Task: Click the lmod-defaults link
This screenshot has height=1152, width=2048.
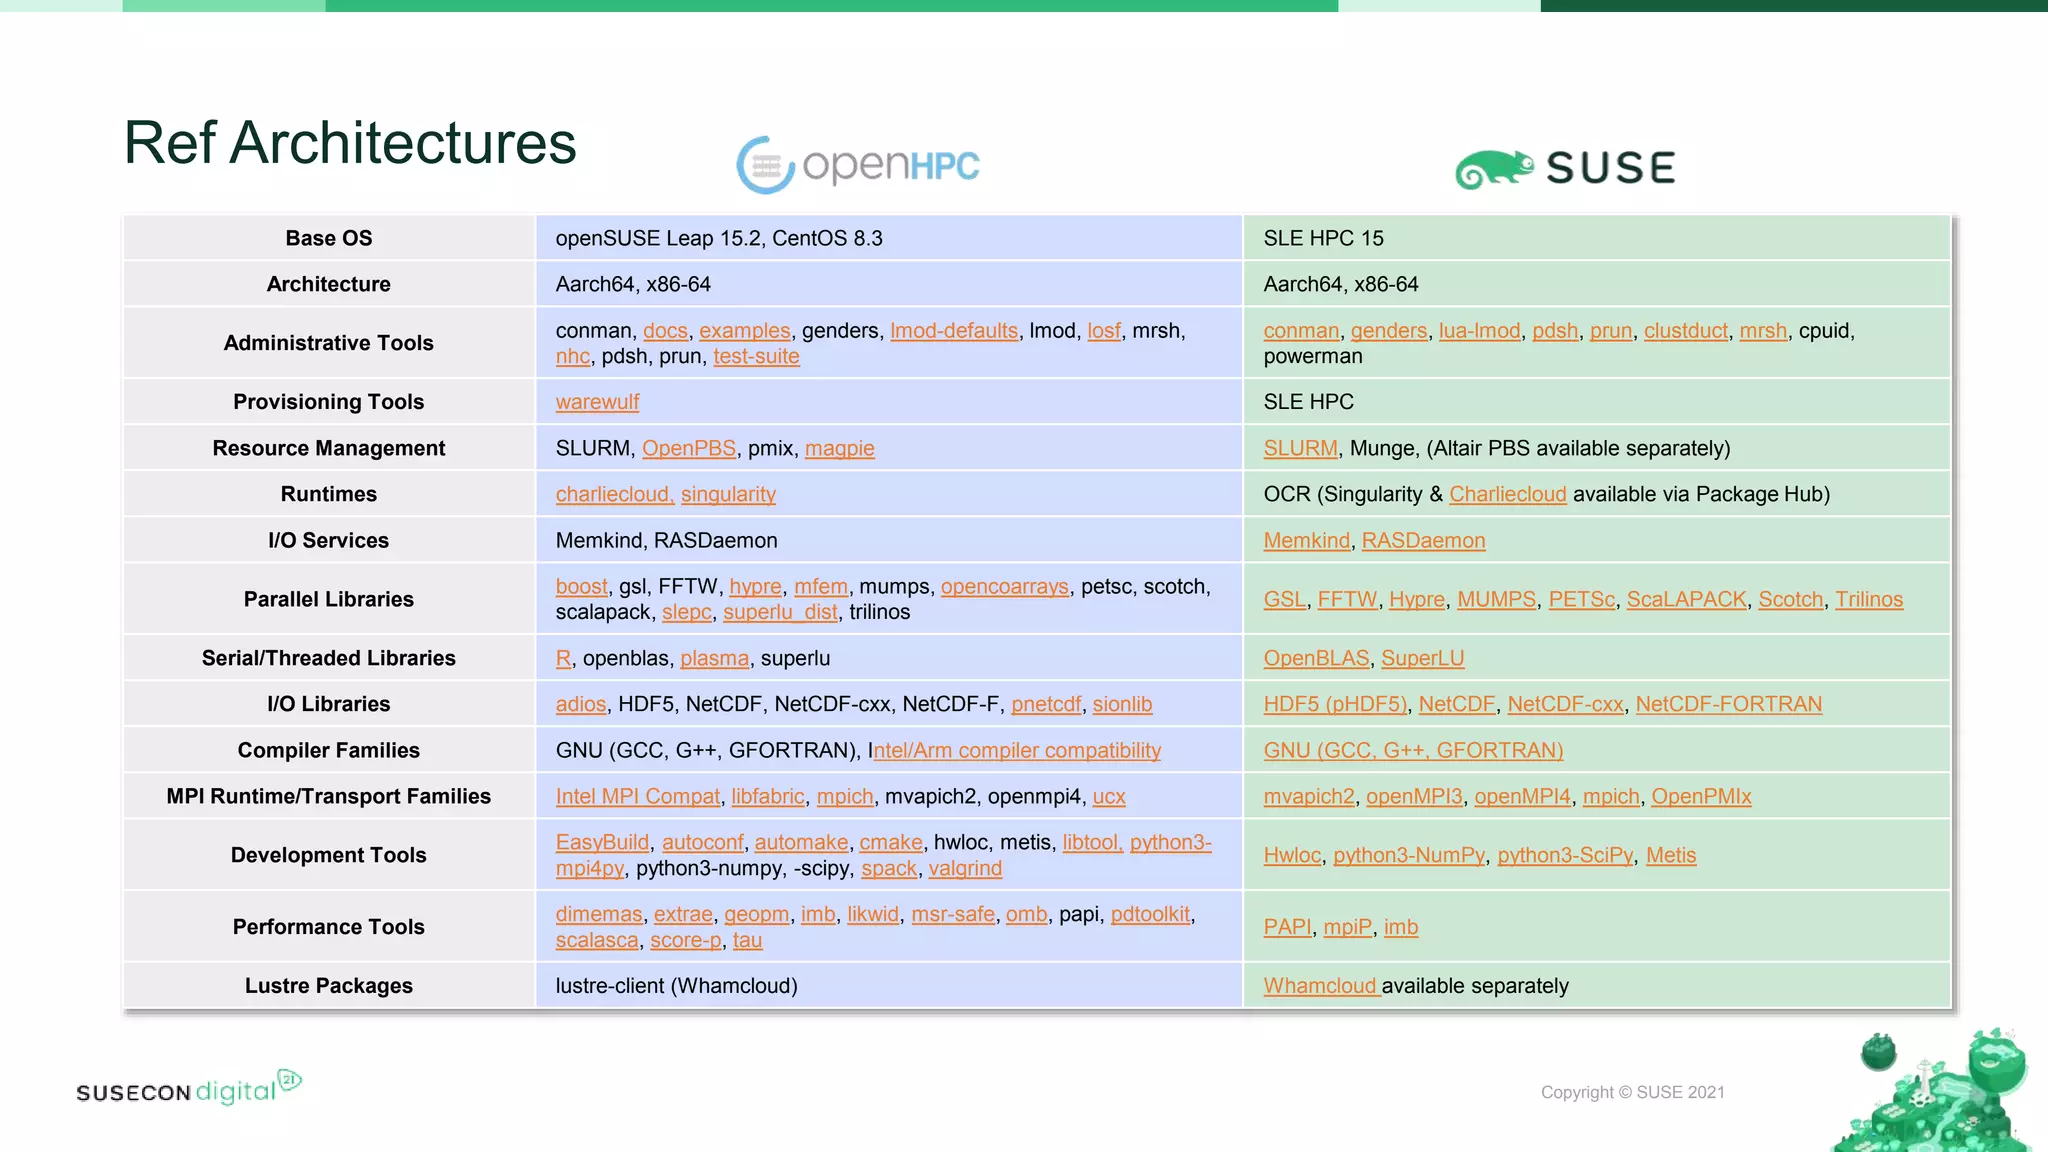Action: click(954, 331)
